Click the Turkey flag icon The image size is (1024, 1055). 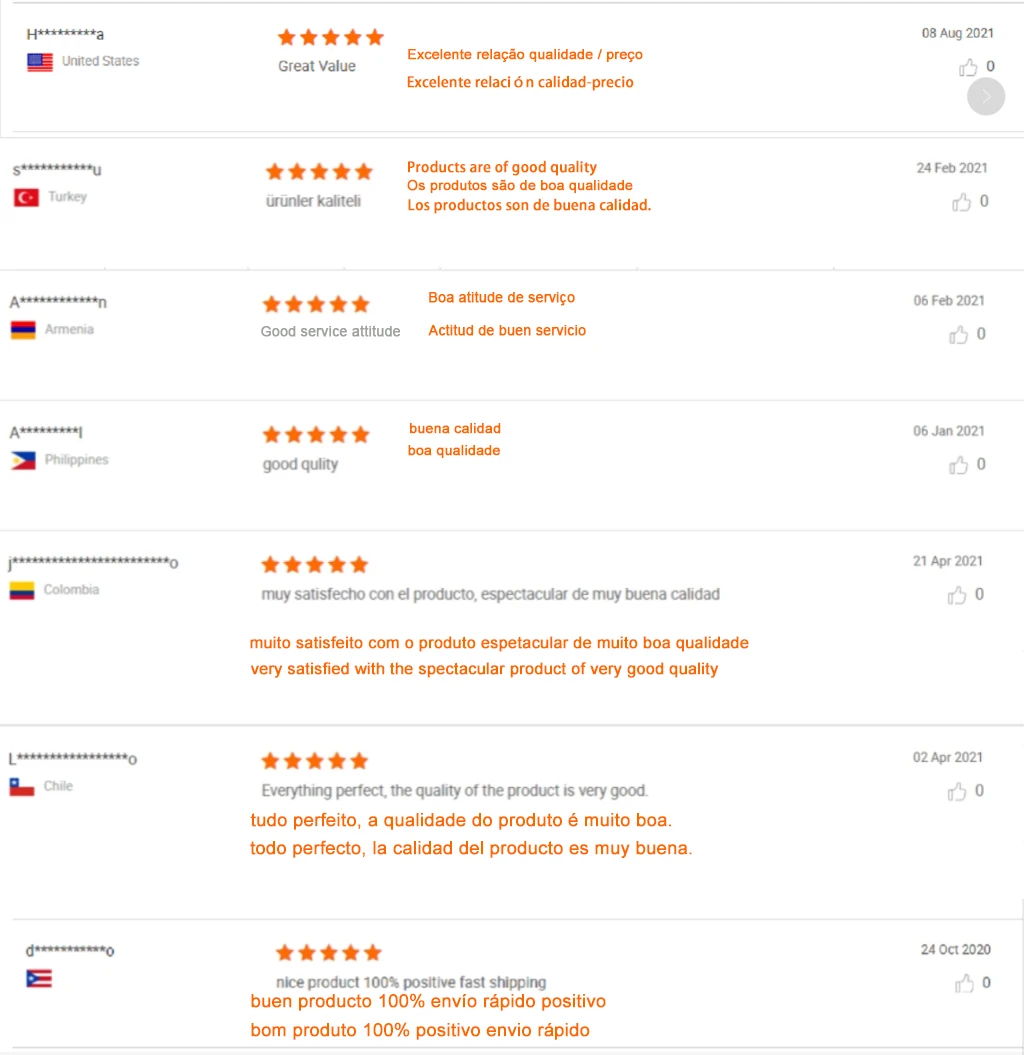click(x=26, y=197)
